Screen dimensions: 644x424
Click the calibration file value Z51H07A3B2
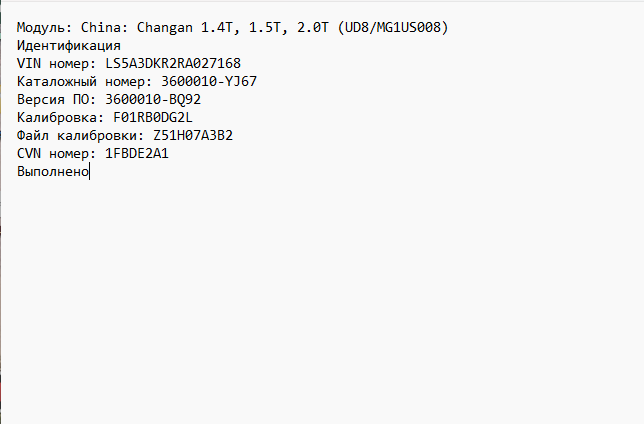193,135
